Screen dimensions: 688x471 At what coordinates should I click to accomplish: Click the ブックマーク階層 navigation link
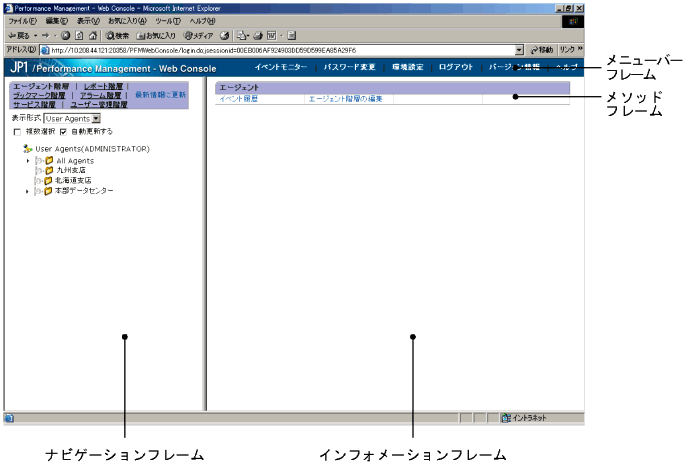coord(39,95)
